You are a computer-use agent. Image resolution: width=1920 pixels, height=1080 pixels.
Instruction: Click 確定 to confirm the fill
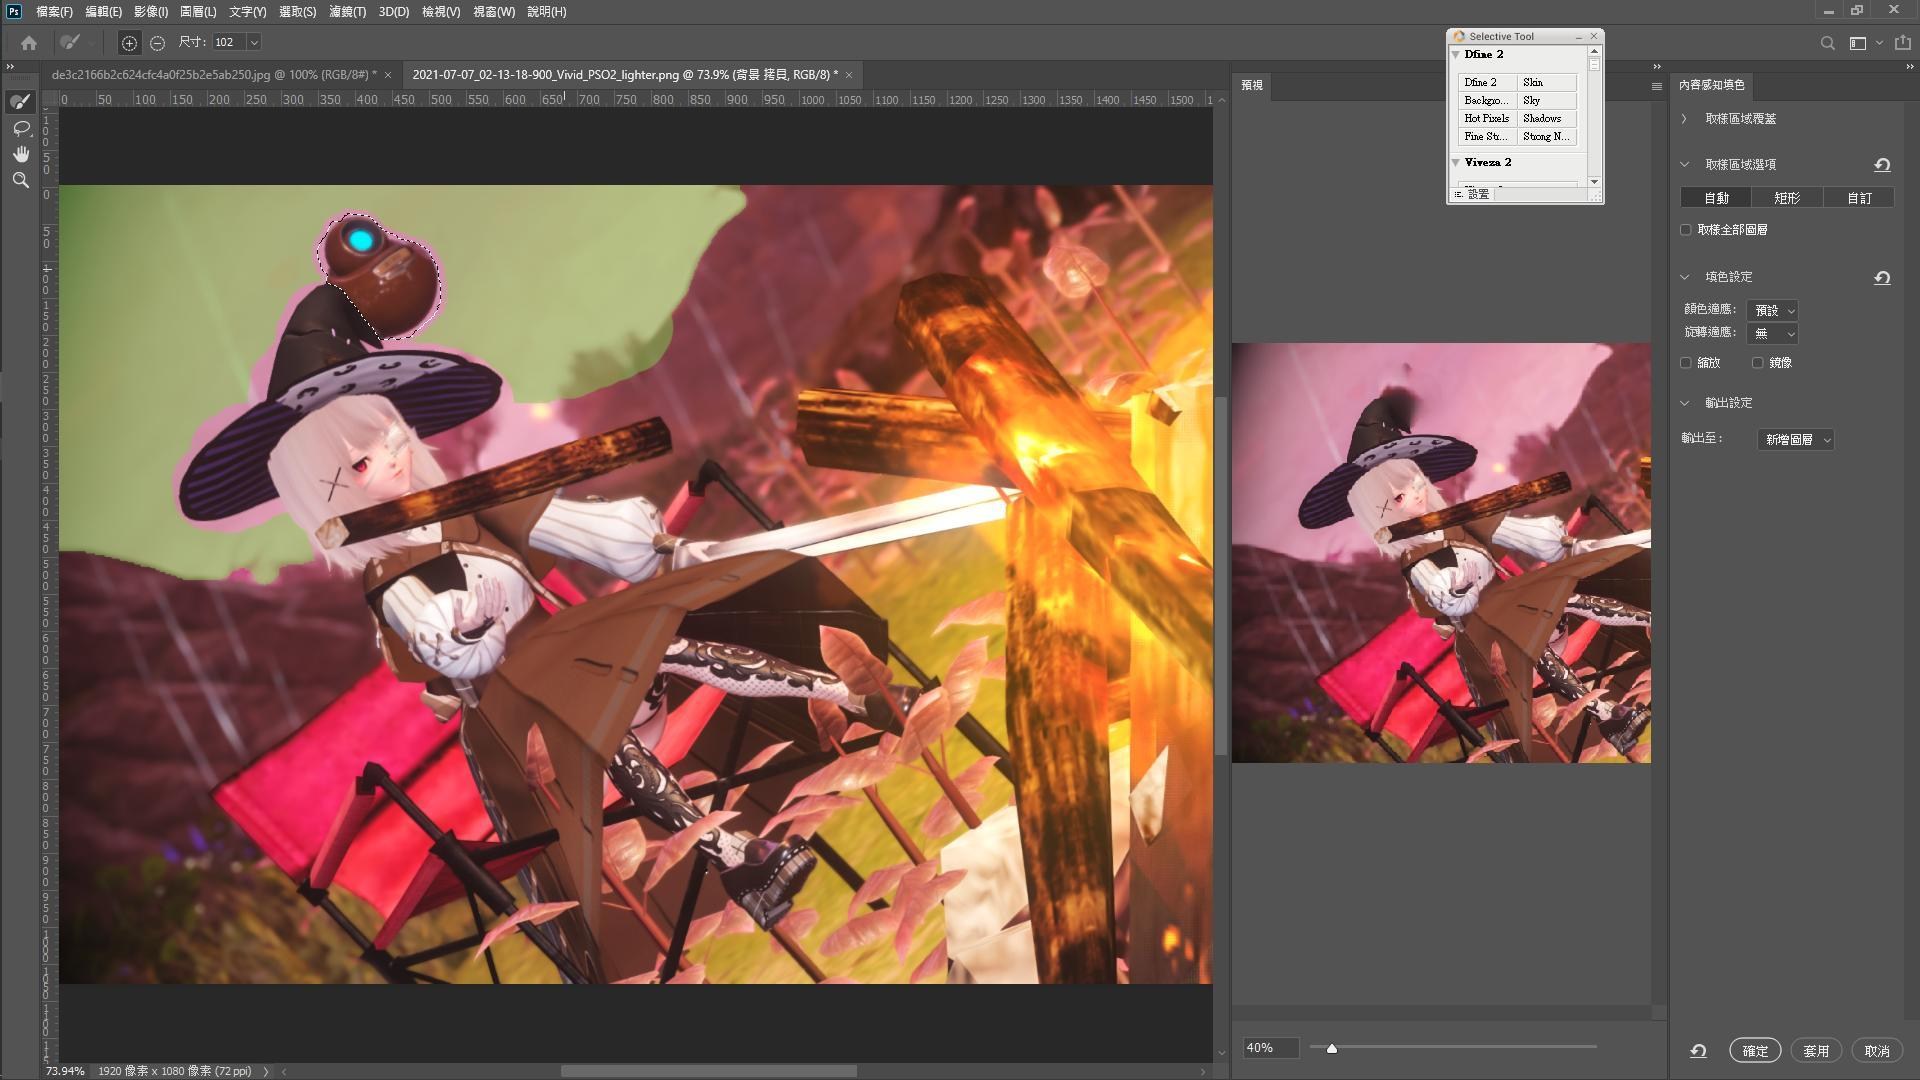click(x=1755, y=1051)
